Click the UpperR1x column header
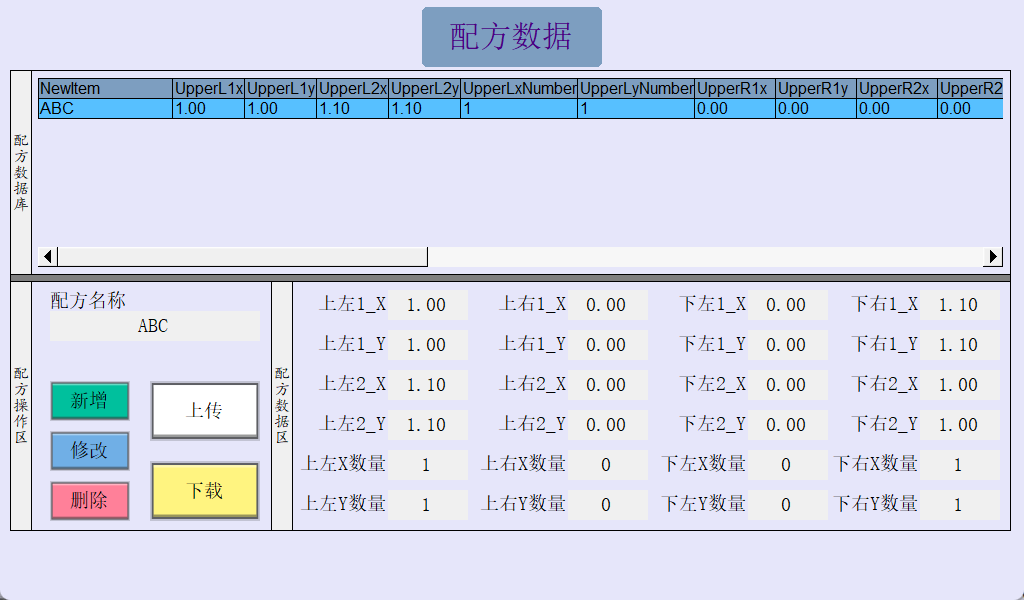 pos(734,89)
